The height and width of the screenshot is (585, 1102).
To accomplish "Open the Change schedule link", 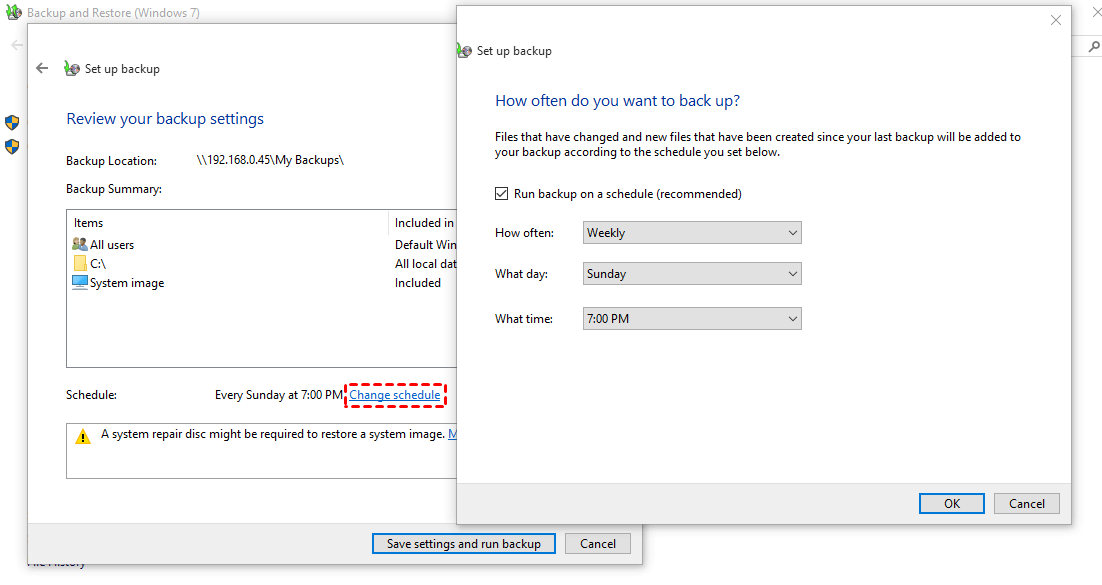I will point(395,395).
